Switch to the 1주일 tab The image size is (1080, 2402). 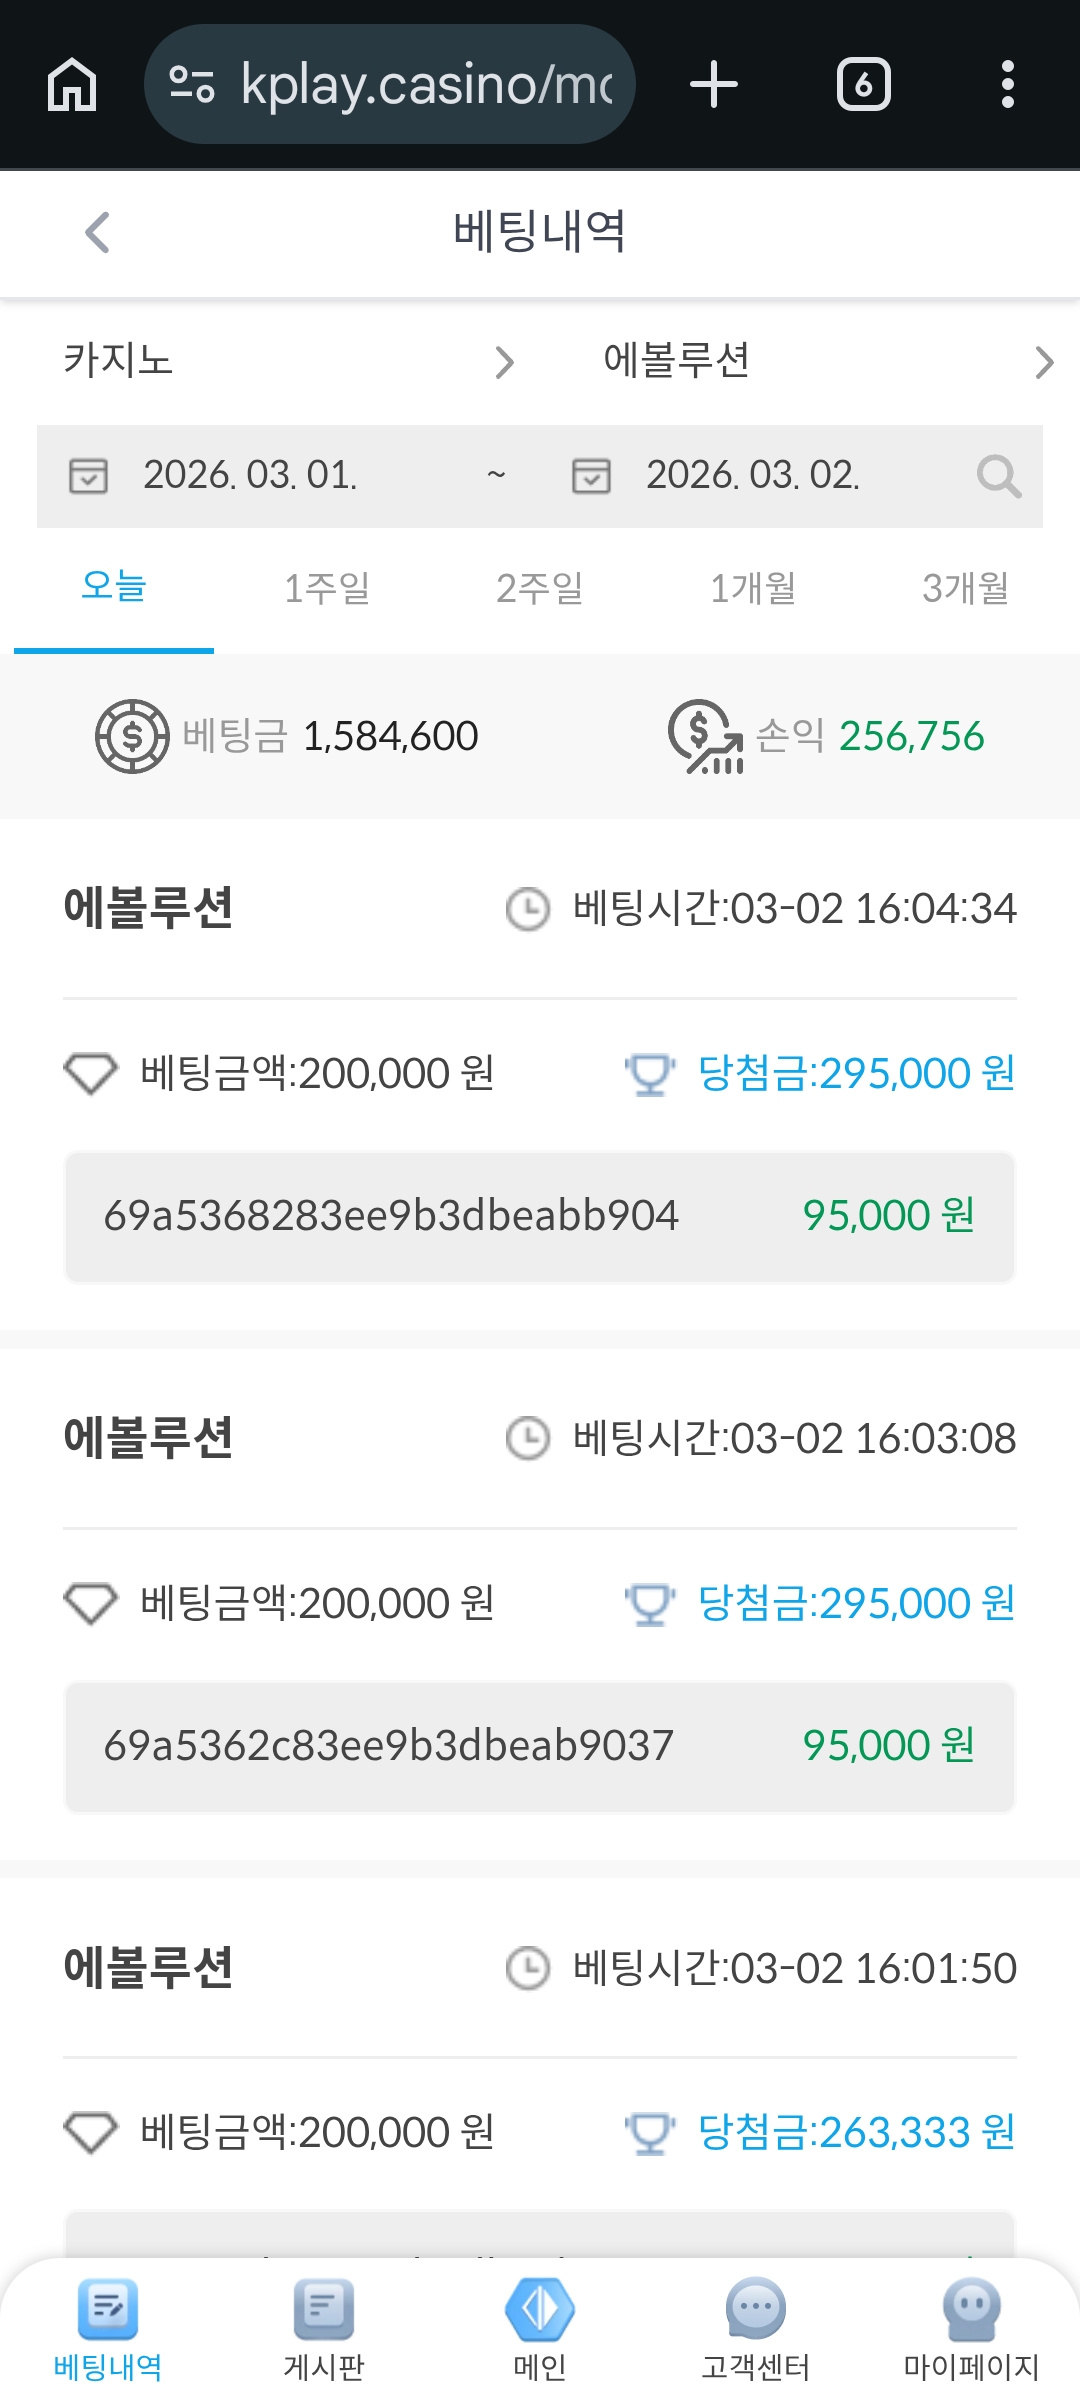(327, 588)
